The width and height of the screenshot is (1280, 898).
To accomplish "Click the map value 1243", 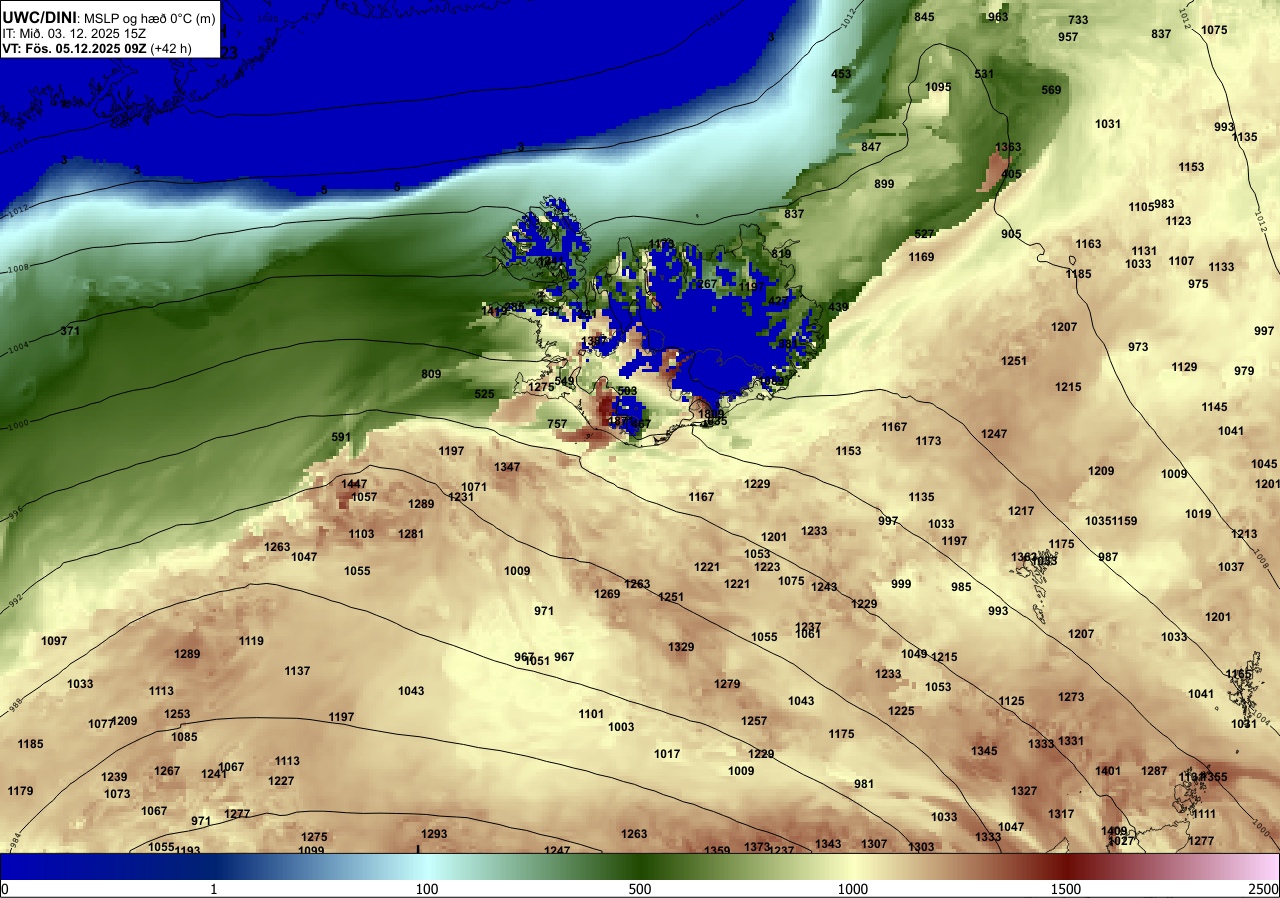I will pos(824,587).
